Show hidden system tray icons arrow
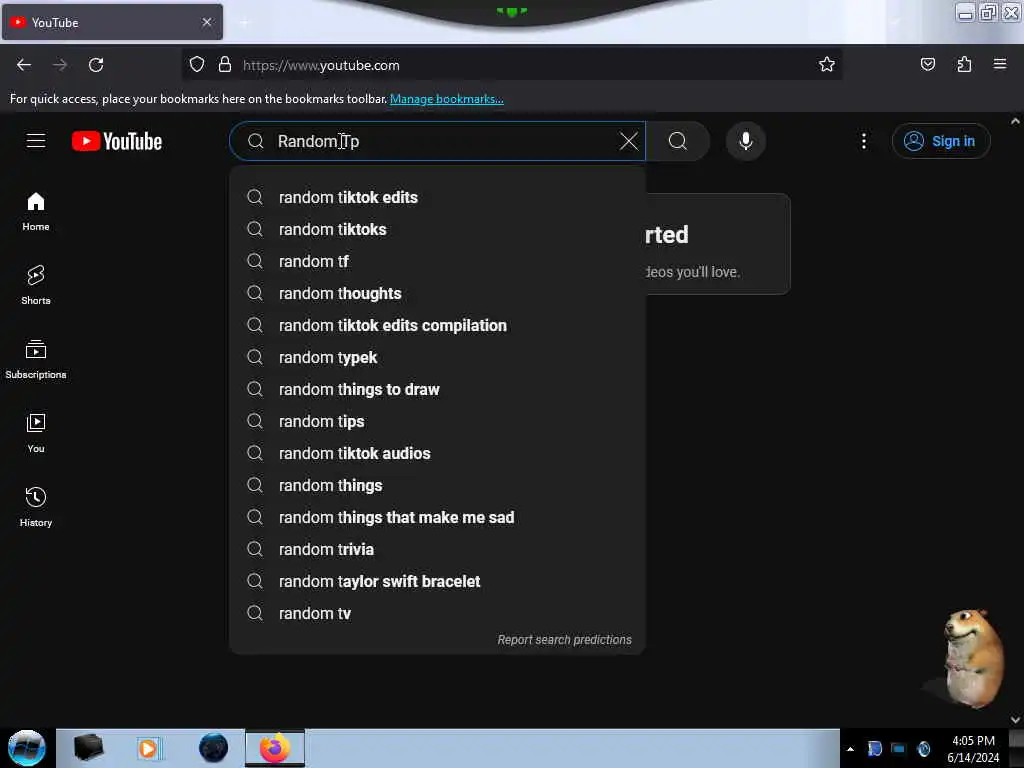 [850, 749]
